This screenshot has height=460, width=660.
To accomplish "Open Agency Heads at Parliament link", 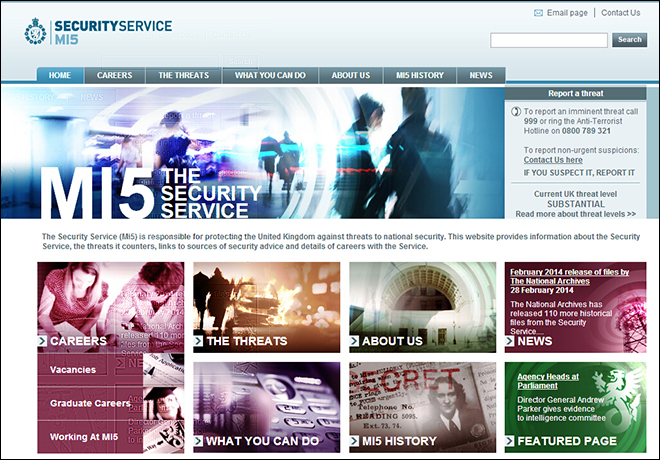I will point(548,381).
